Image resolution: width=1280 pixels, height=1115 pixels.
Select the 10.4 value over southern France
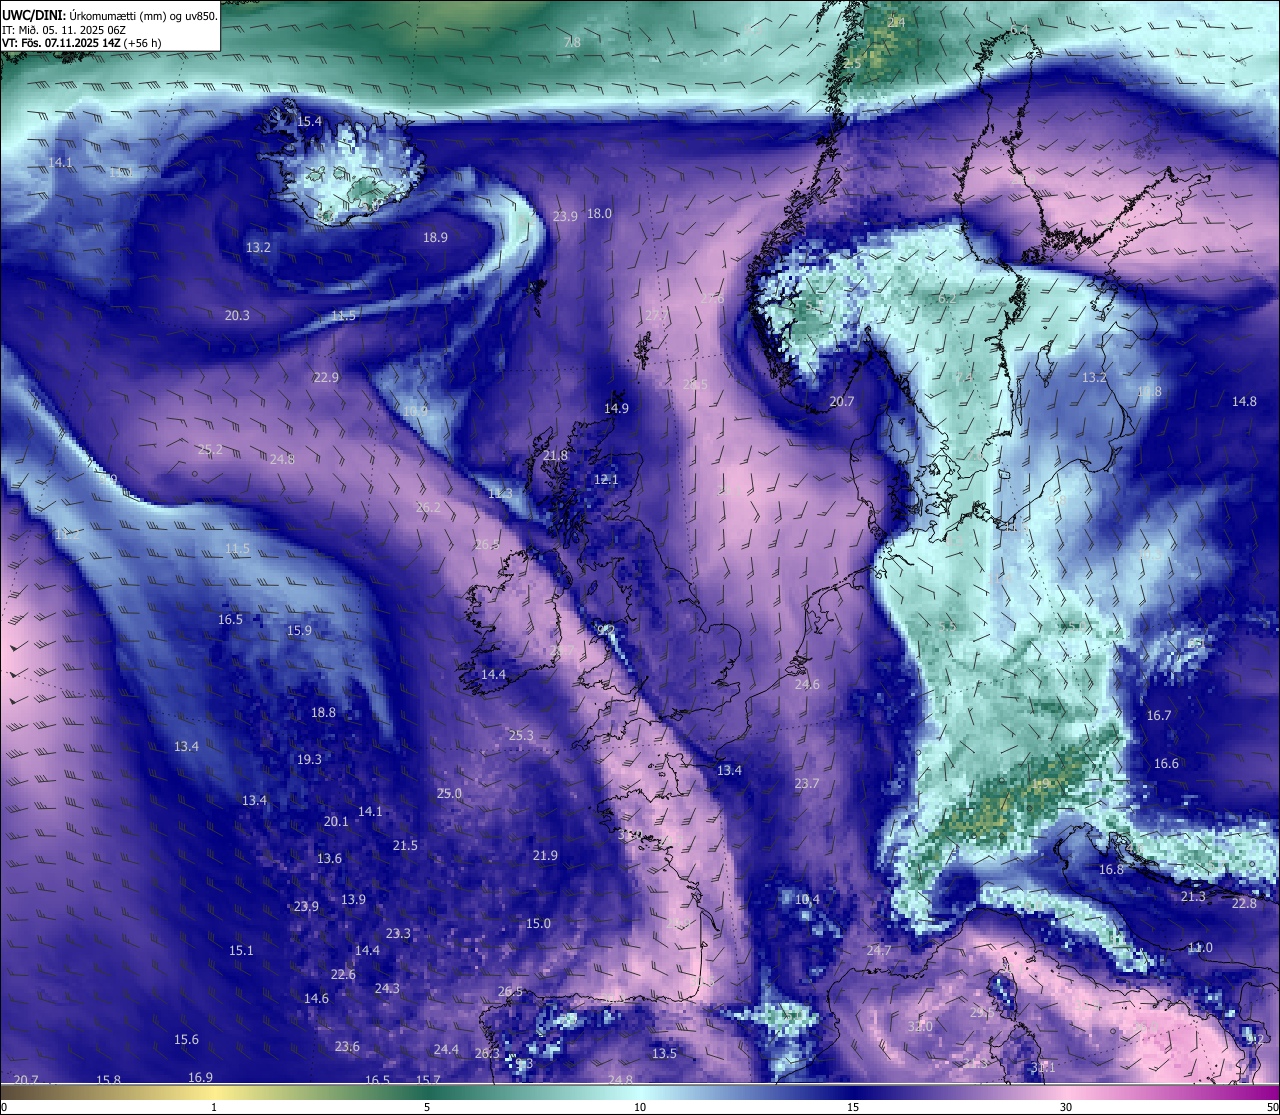click(x=807, y=900)
